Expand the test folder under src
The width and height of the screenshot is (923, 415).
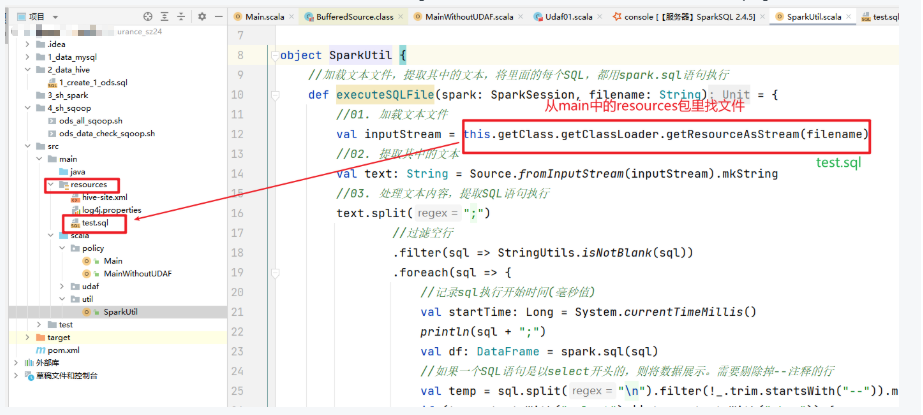pyautogui.click(x=39, y=325)
